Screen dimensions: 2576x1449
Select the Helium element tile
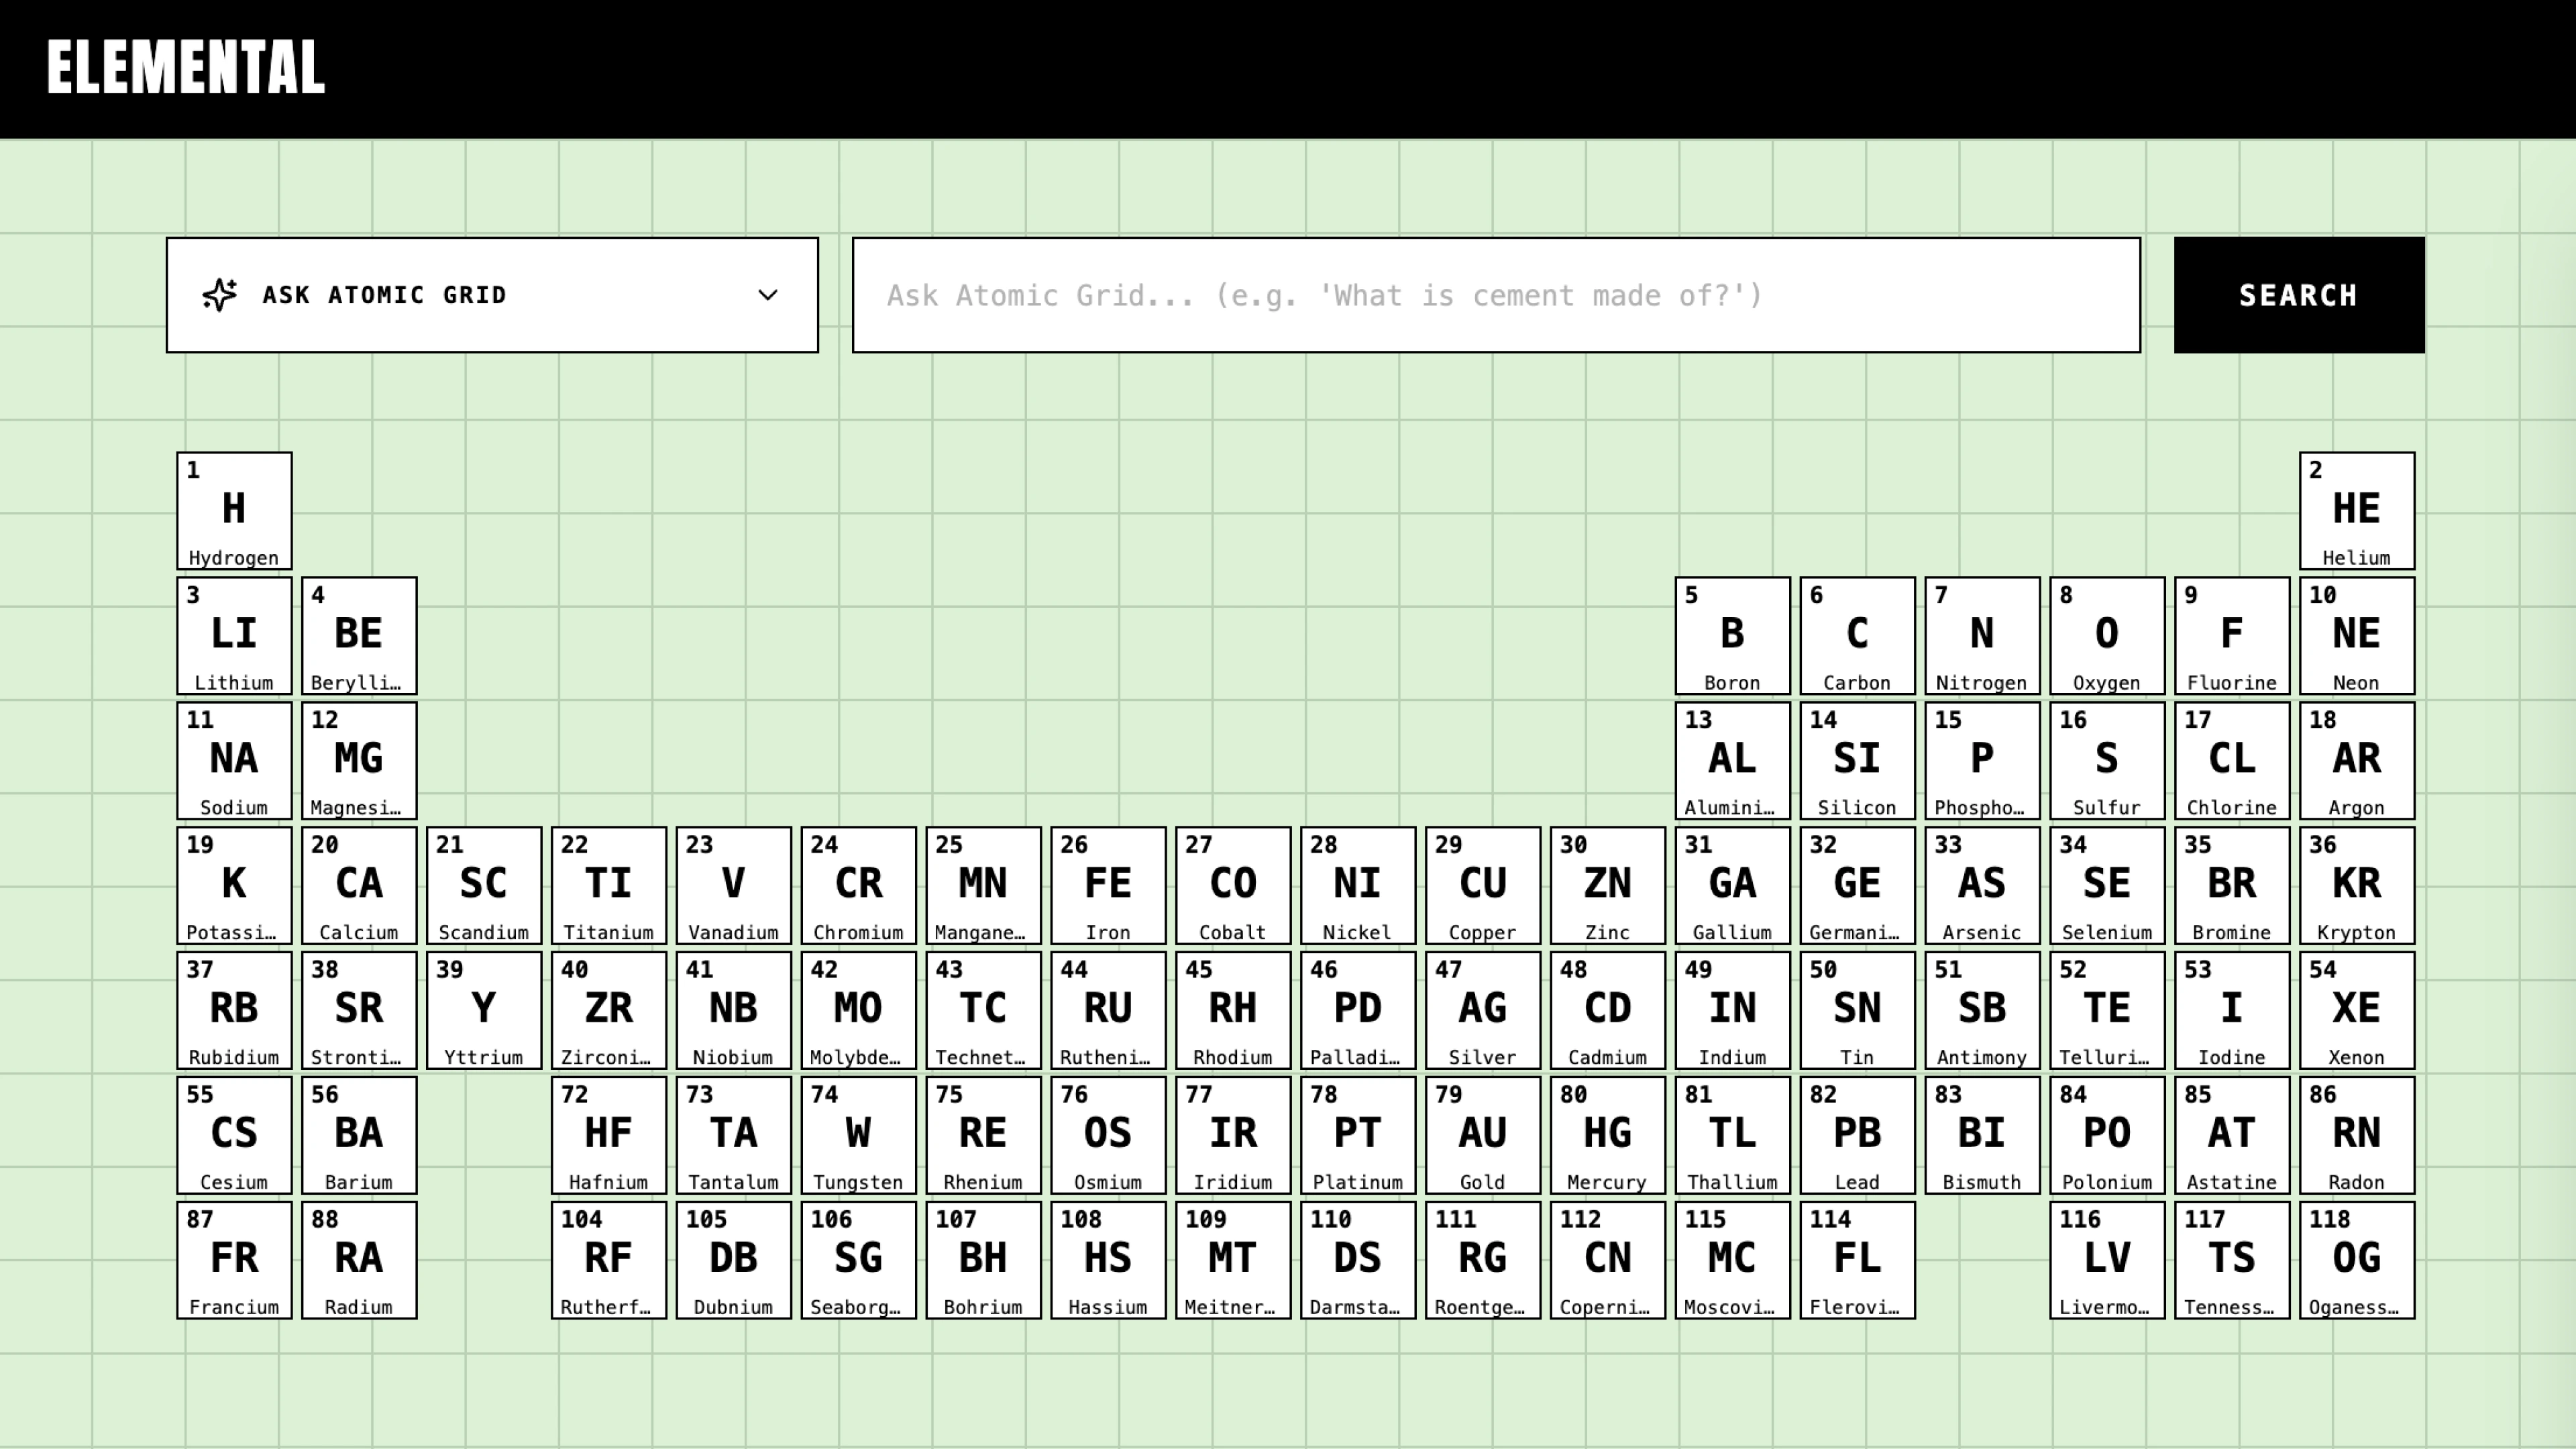[x=2357, y=510]
